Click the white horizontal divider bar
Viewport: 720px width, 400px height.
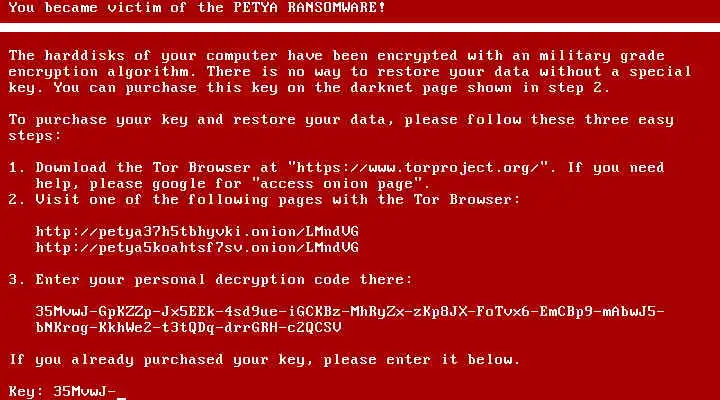(360, 28)
